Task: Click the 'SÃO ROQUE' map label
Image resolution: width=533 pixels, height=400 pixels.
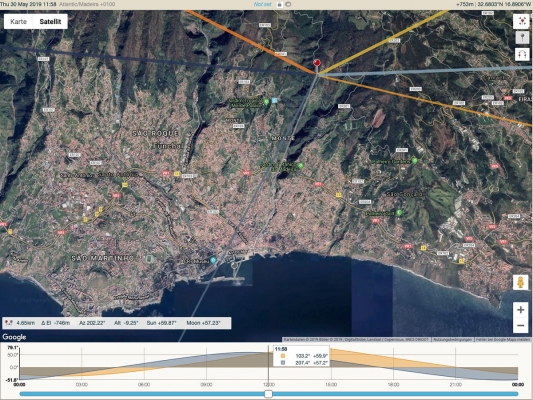Action: (x=155, y=134)
